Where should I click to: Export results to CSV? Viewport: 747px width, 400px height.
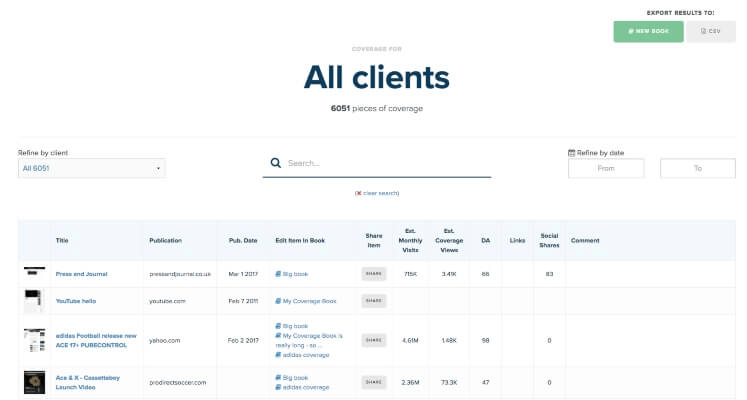(x=711, y=31)
